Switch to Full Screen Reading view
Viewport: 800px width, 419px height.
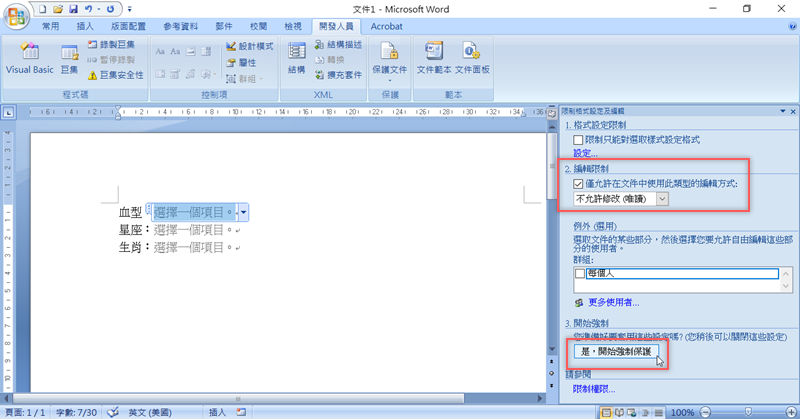click(619, 412)
